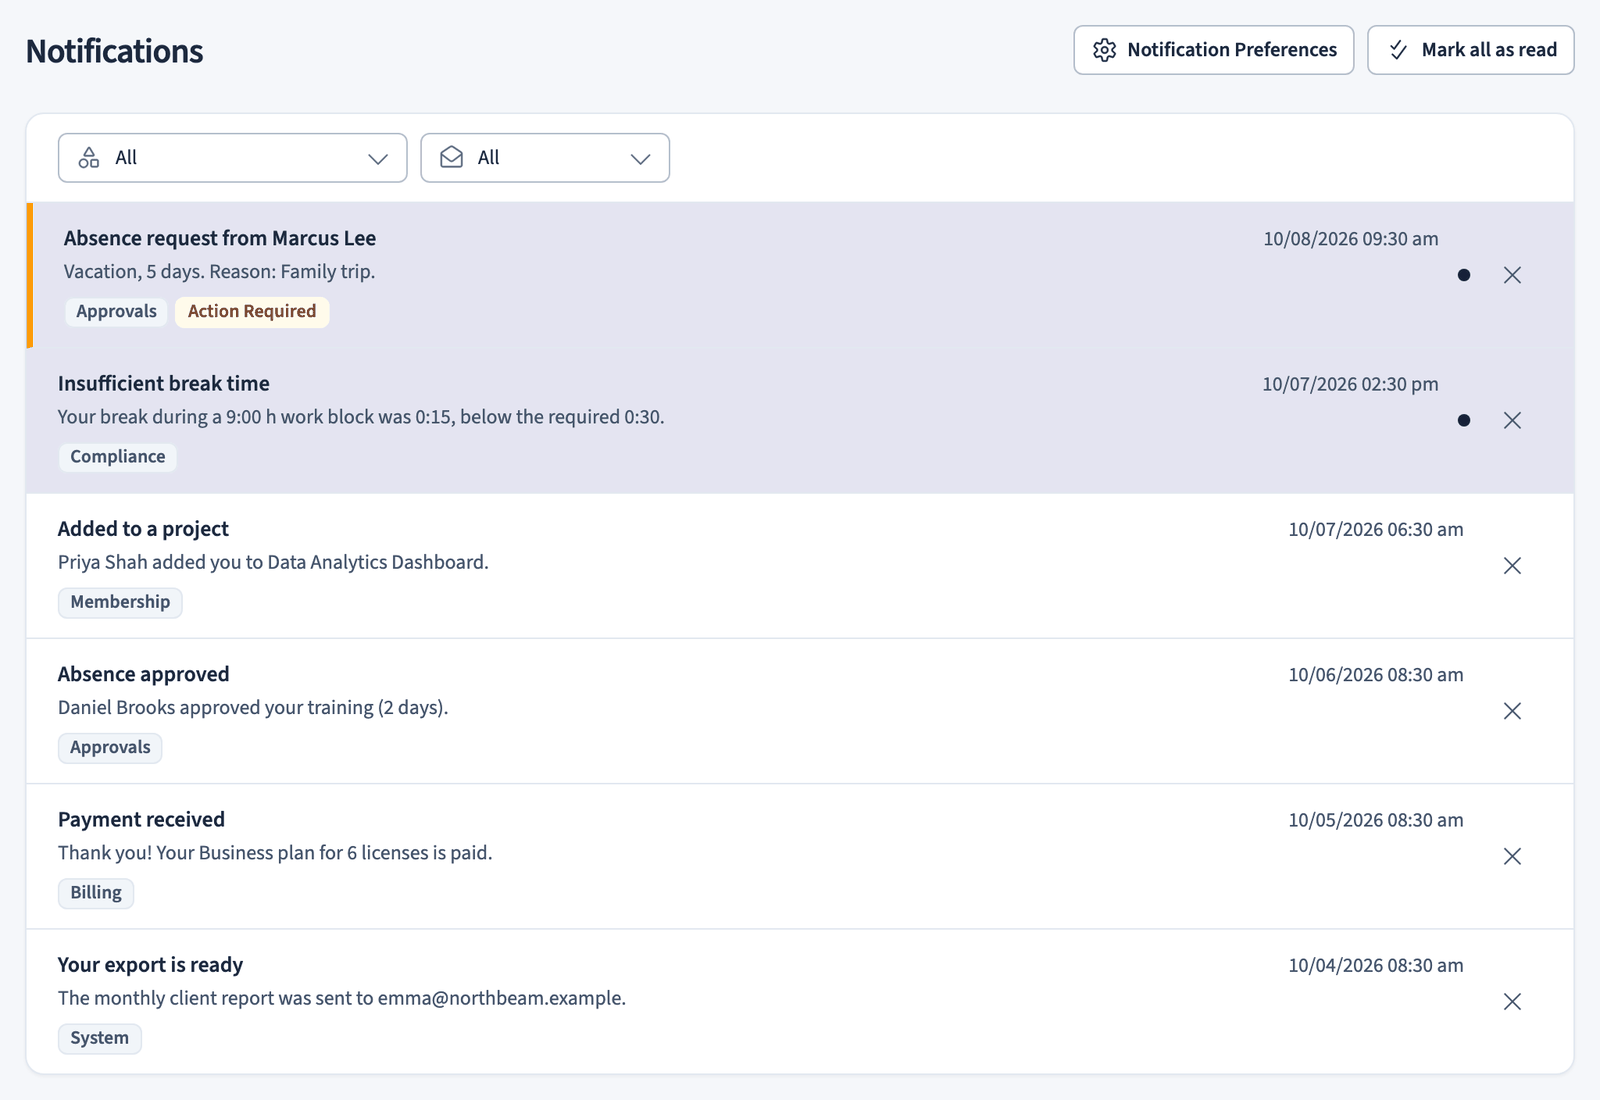
Task: Toggle unread dot on Marcus Lee absence request
Action: coord(1464,275)
